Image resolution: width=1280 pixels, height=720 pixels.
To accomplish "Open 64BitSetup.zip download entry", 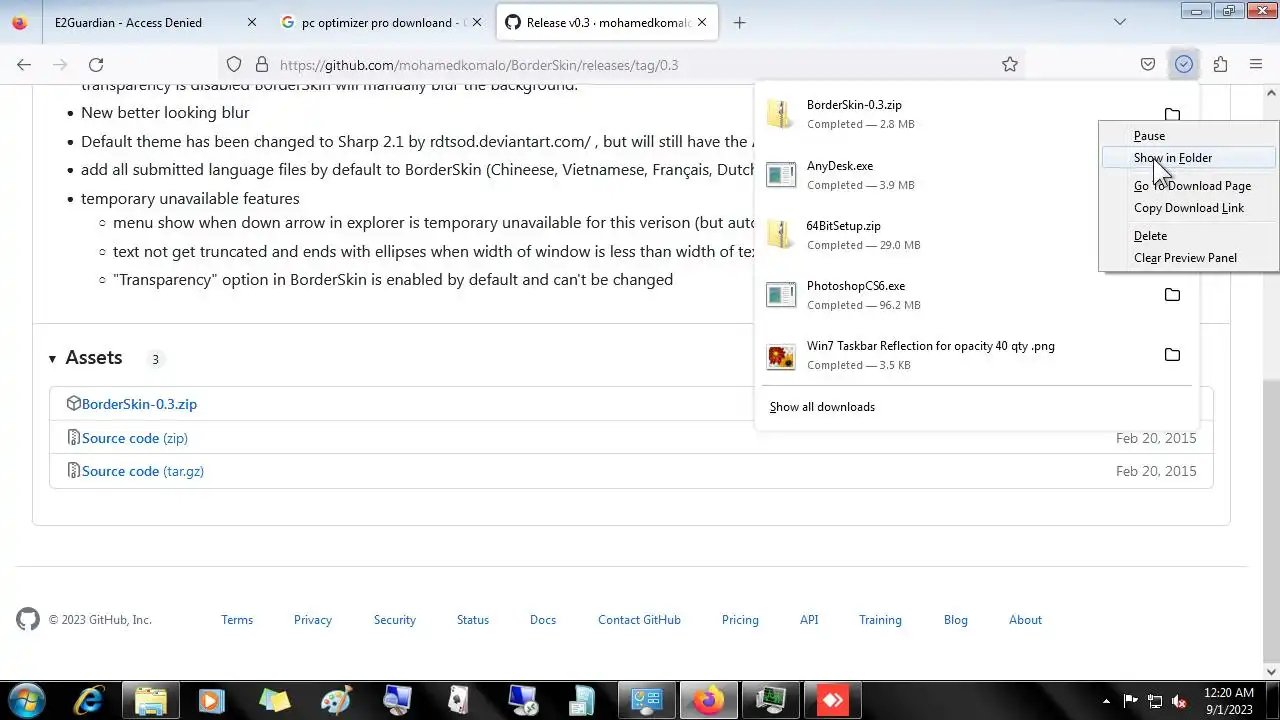I will click(955, 235).
